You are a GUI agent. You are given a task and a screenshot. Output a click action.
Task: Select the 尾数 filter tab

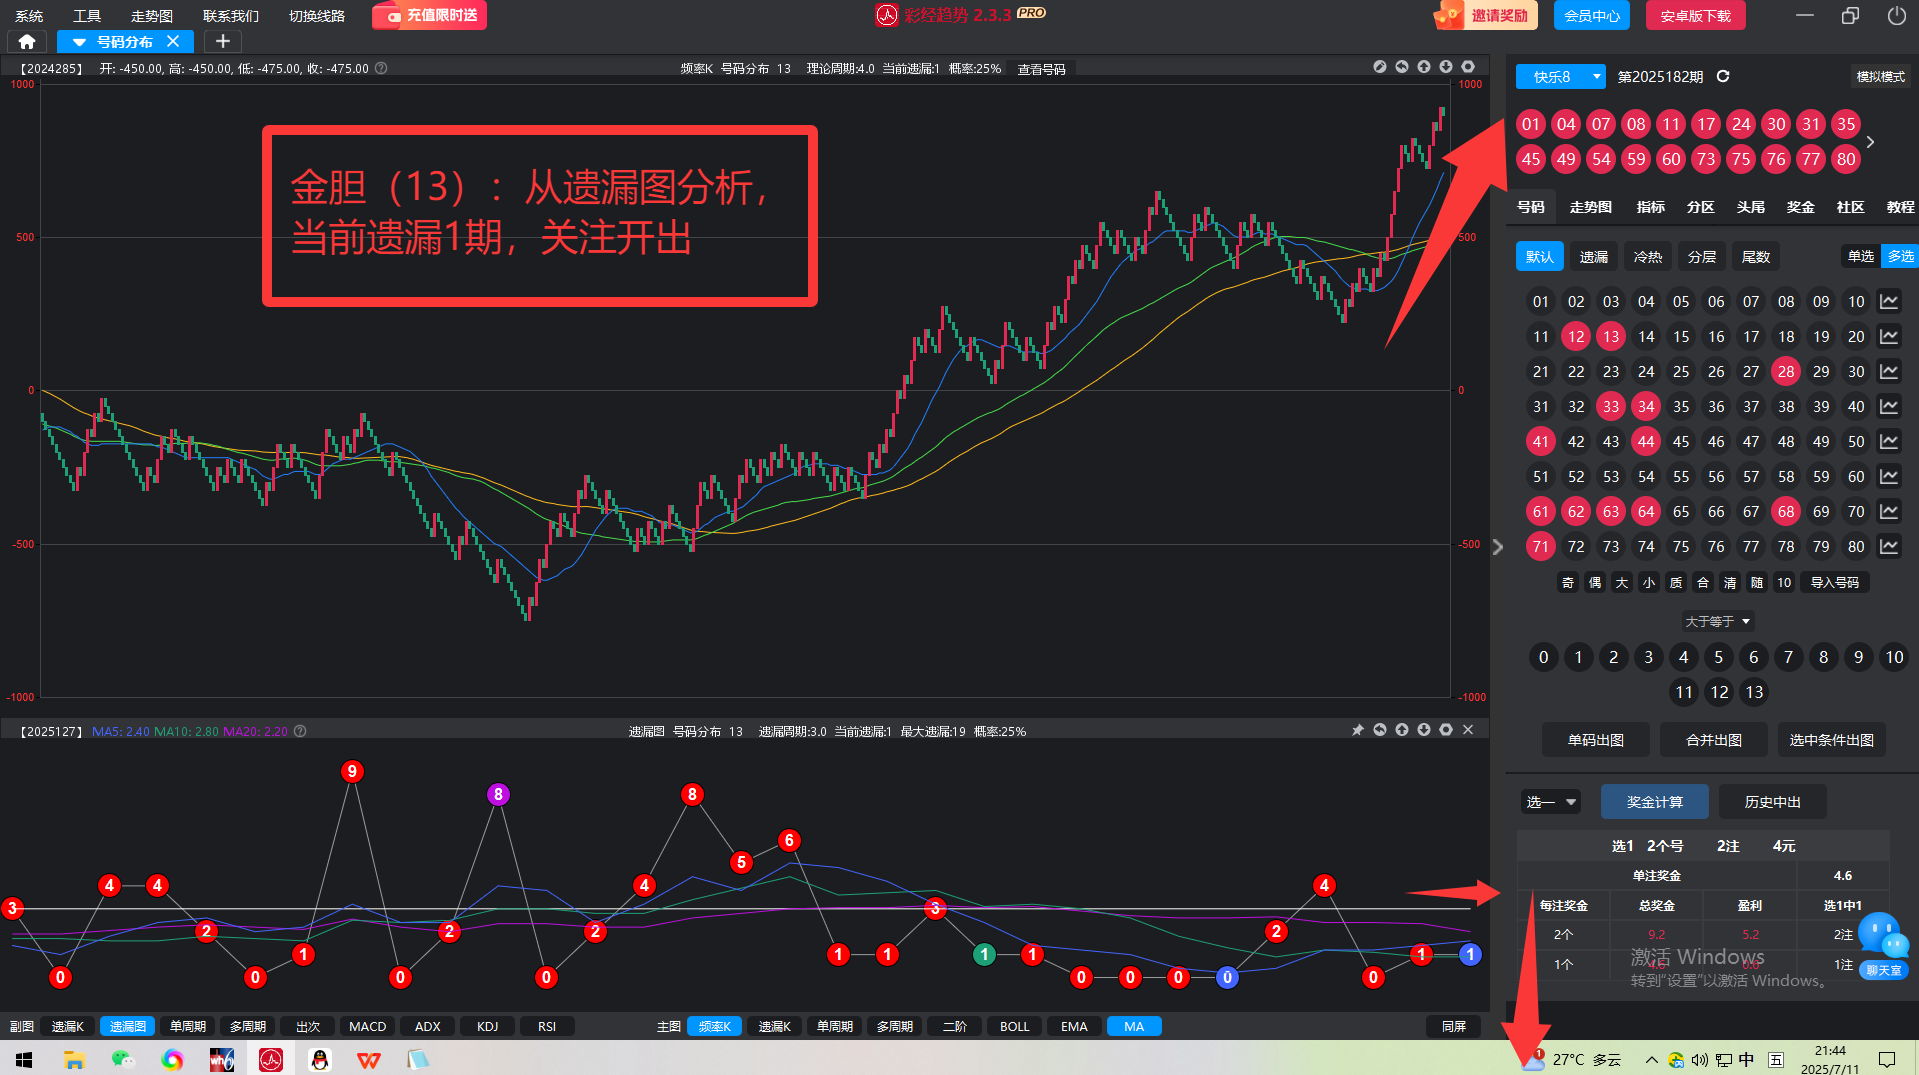click(1756, 257)
